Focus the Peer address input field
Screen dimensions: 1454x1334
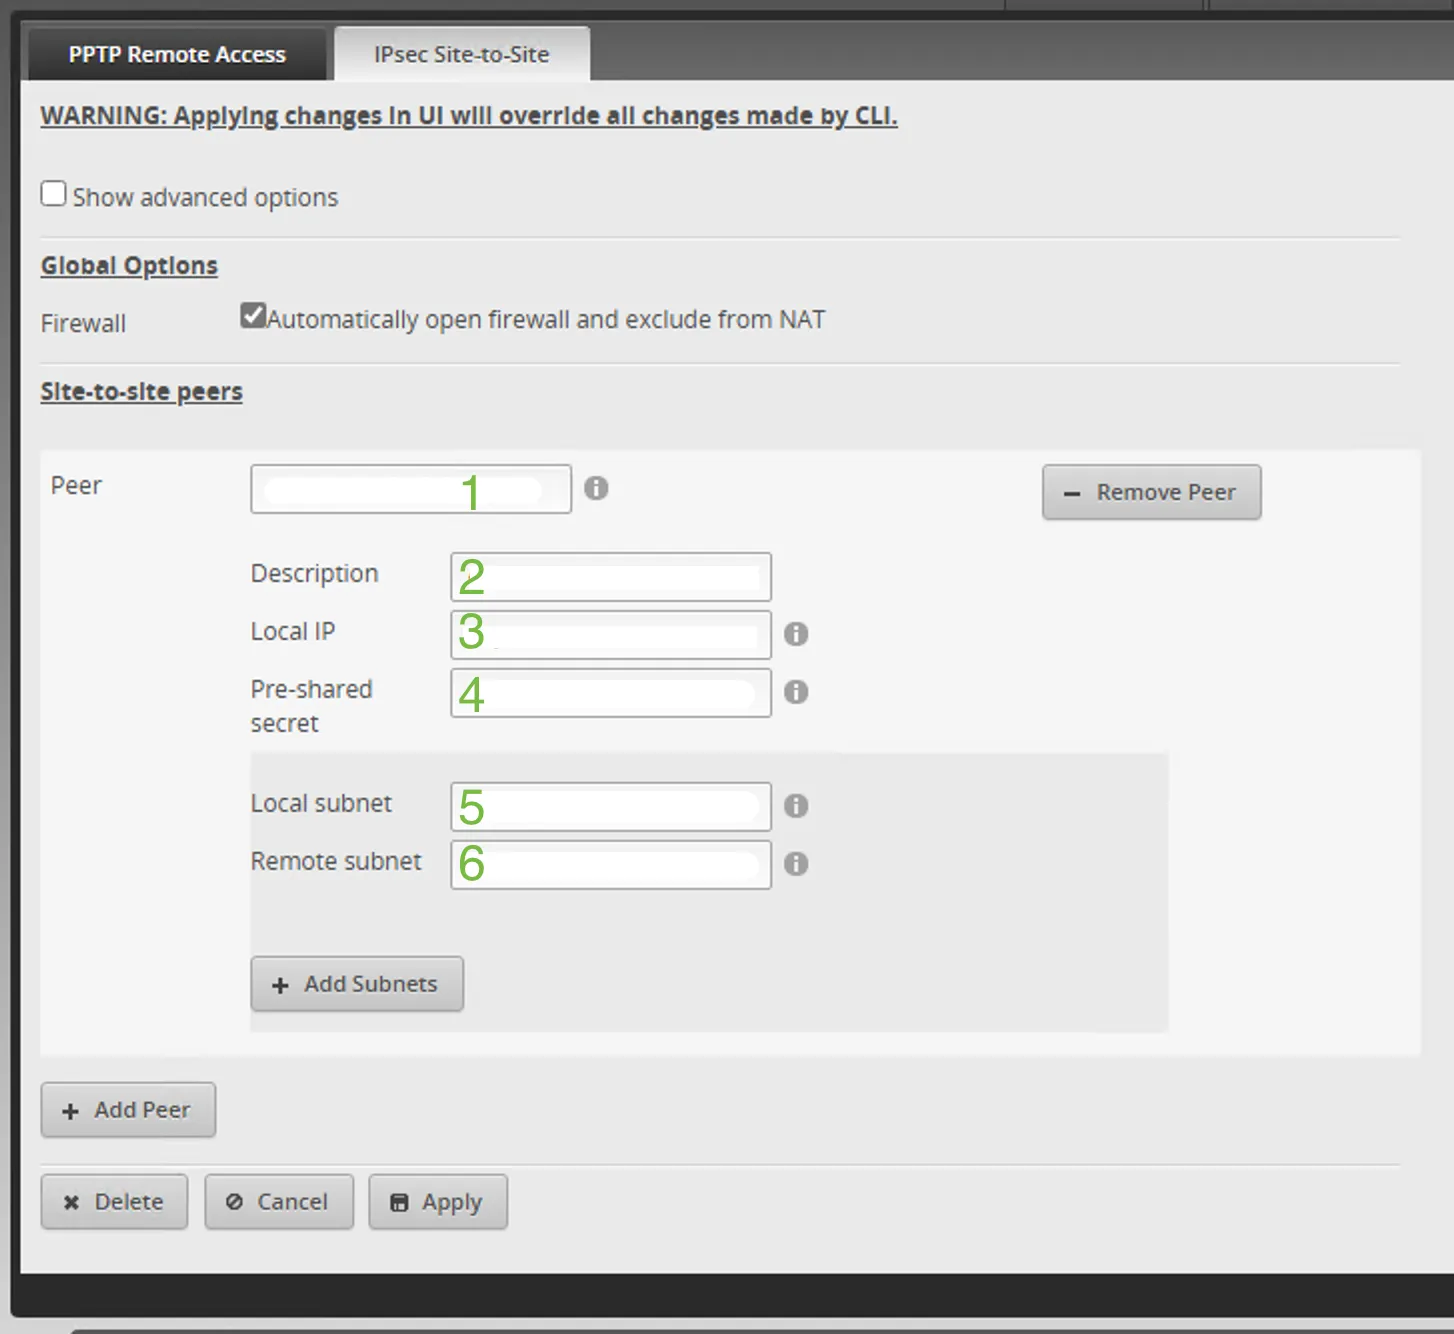[x=411, y=489]
